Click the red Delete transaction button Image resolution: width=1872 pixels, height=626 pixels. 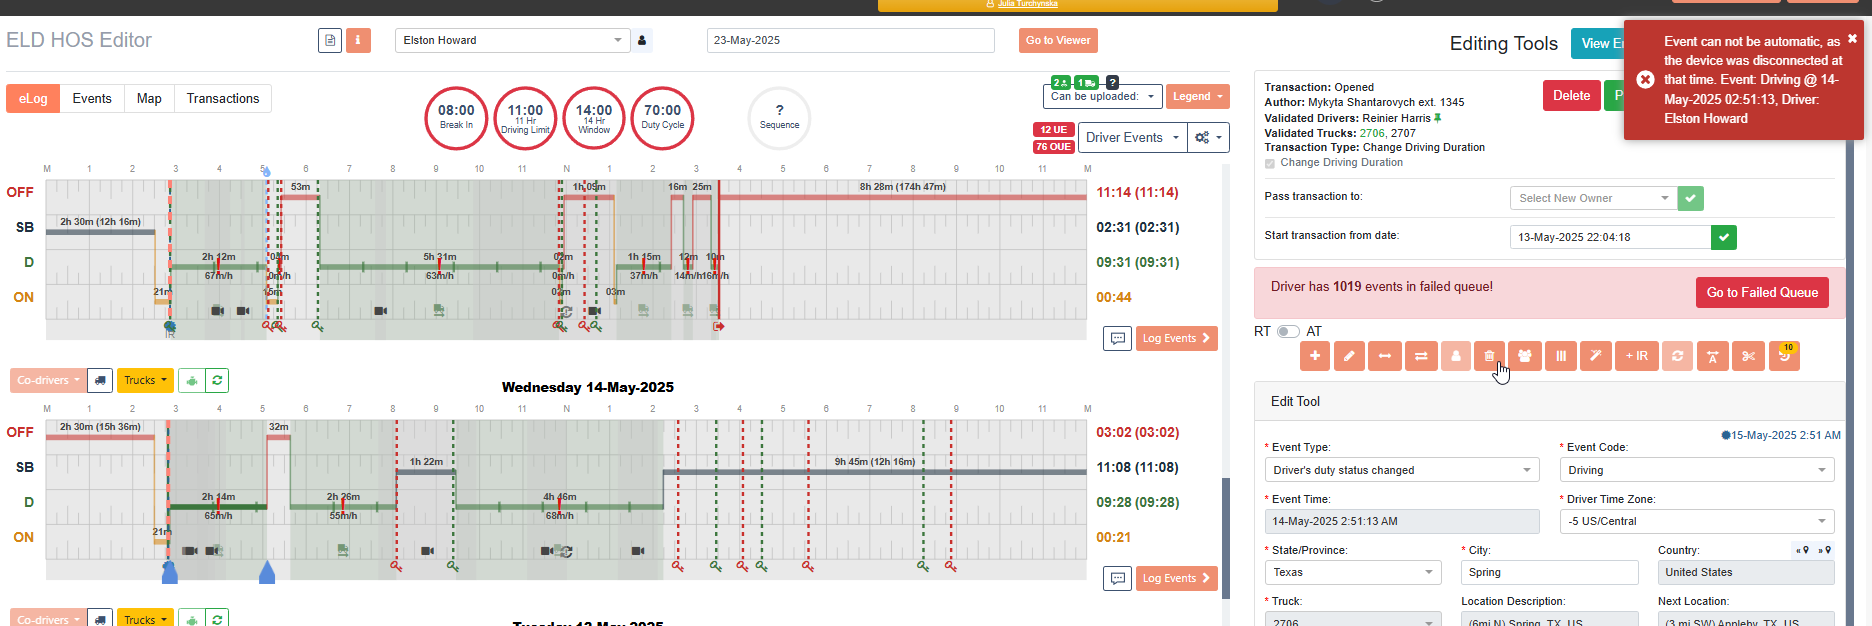1571,96
